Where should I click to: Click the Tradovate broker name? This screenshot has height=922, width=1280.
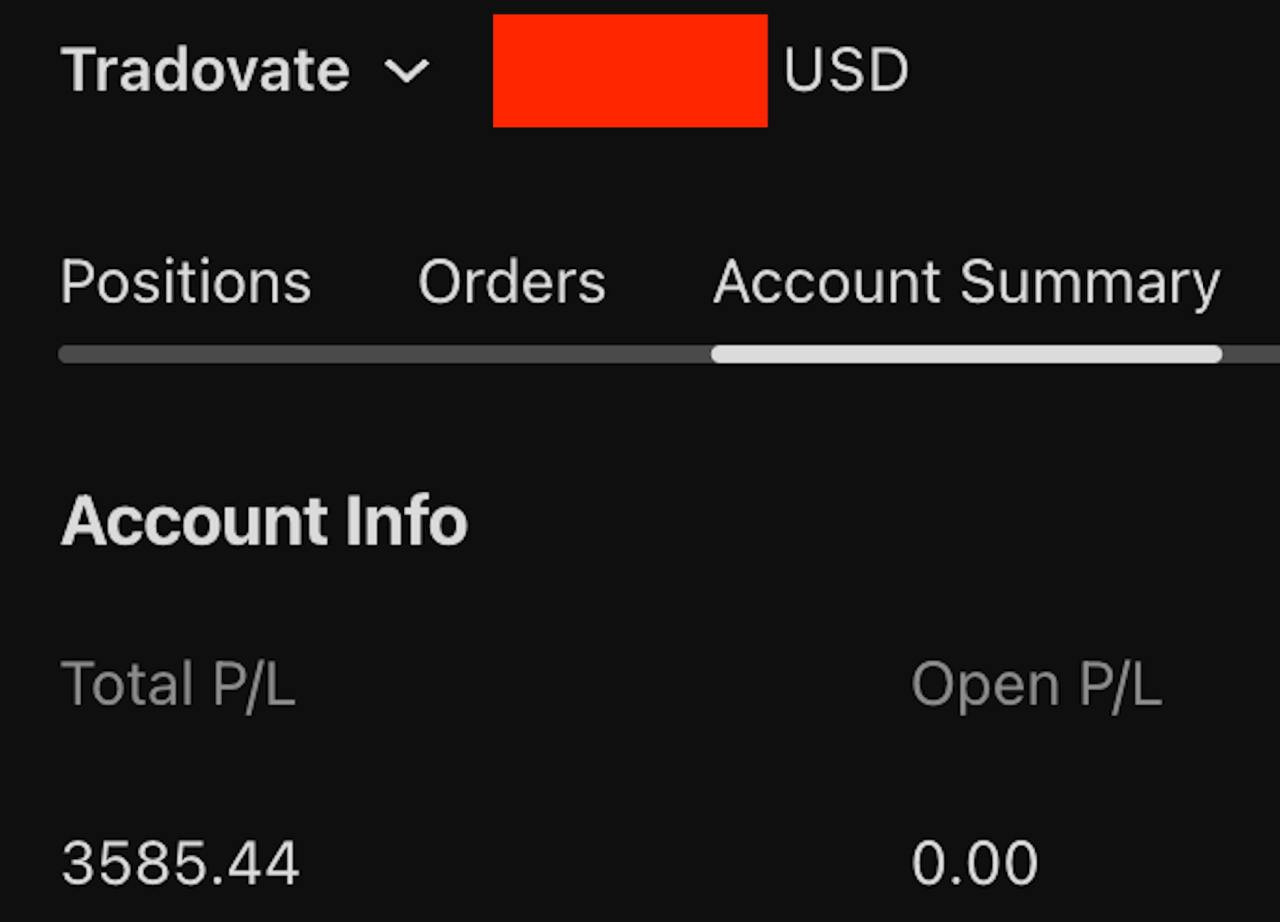[205, 71]
